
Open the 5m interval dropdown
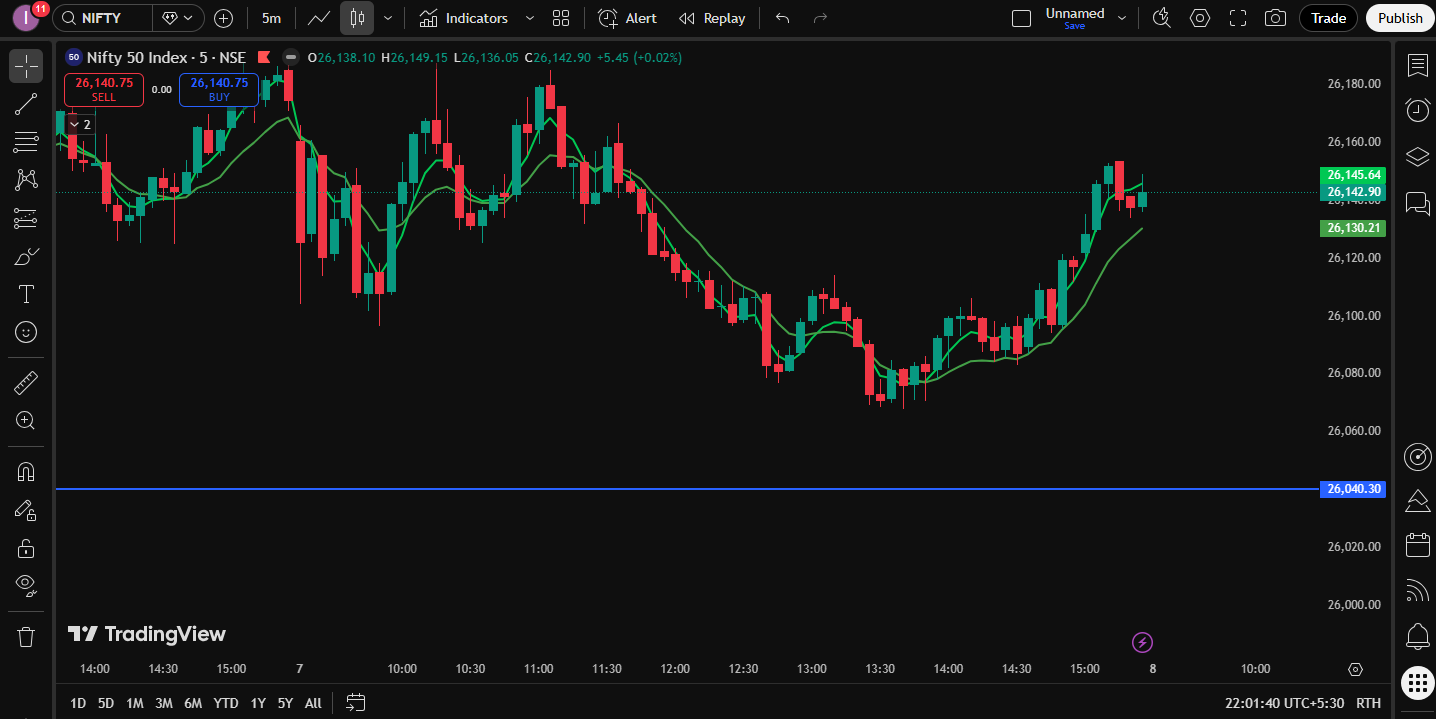pyautogui.click(x=270, y=17)
